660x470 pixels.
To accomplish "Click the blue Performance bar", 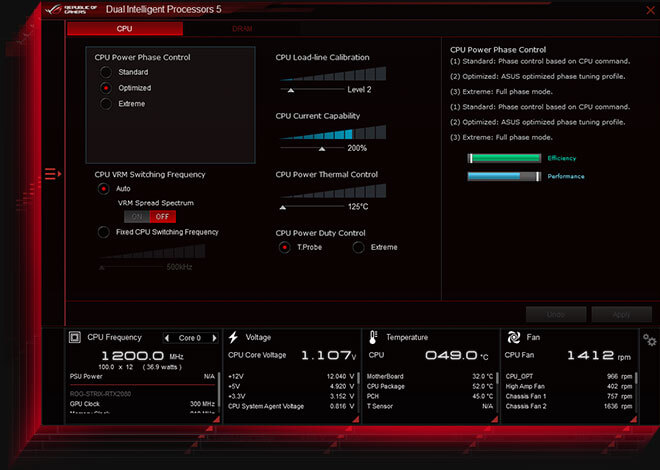I will tap(504, 176).
